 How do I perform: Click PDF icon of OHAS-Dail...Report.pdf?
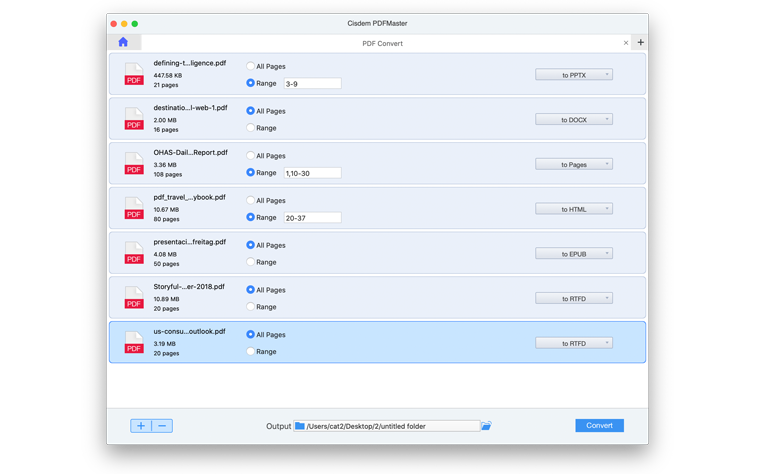tap(134, 164)
